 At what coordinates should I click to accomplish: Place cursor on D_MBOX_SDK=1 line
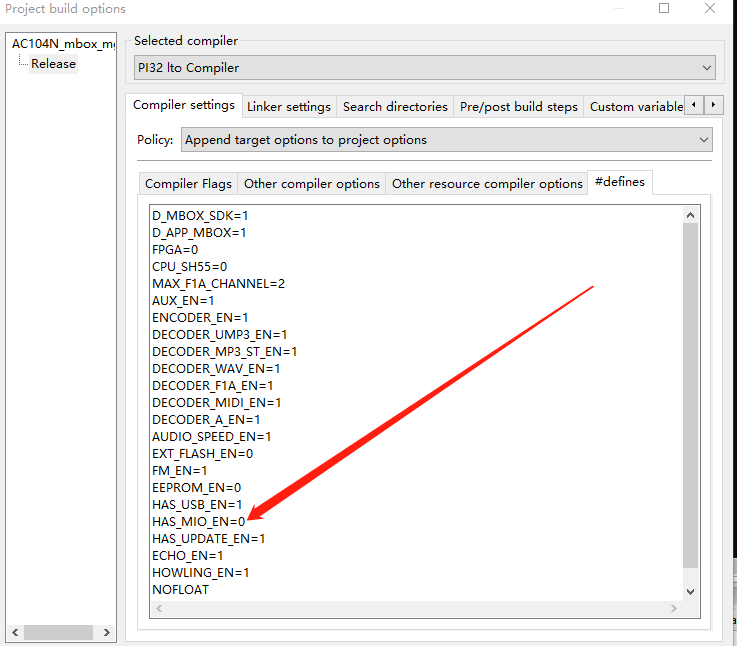pos(200,216)
